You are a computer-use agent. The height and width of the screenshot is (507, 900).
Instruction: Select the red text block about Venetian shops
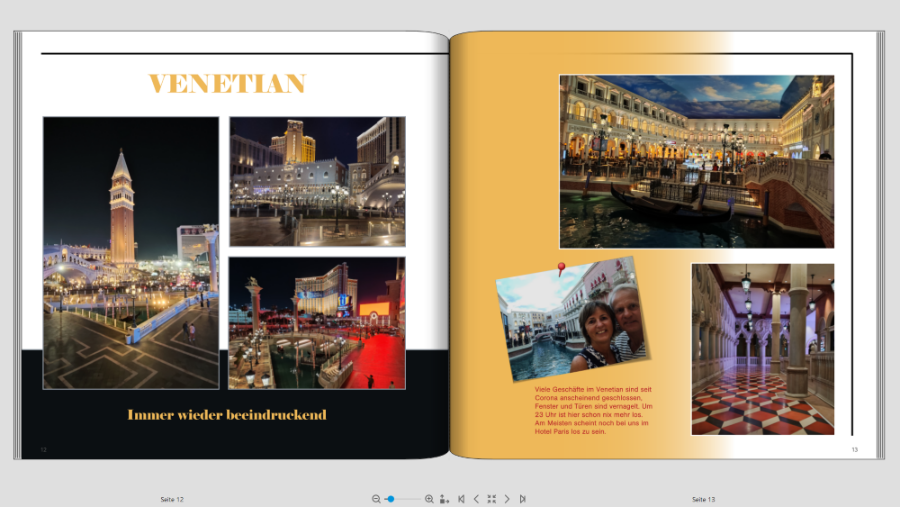(593, 411)
